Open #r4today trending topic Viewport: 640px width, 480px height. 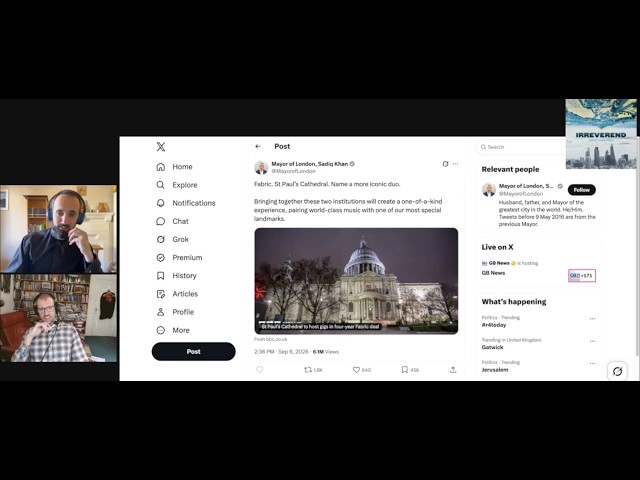(494, 325)
